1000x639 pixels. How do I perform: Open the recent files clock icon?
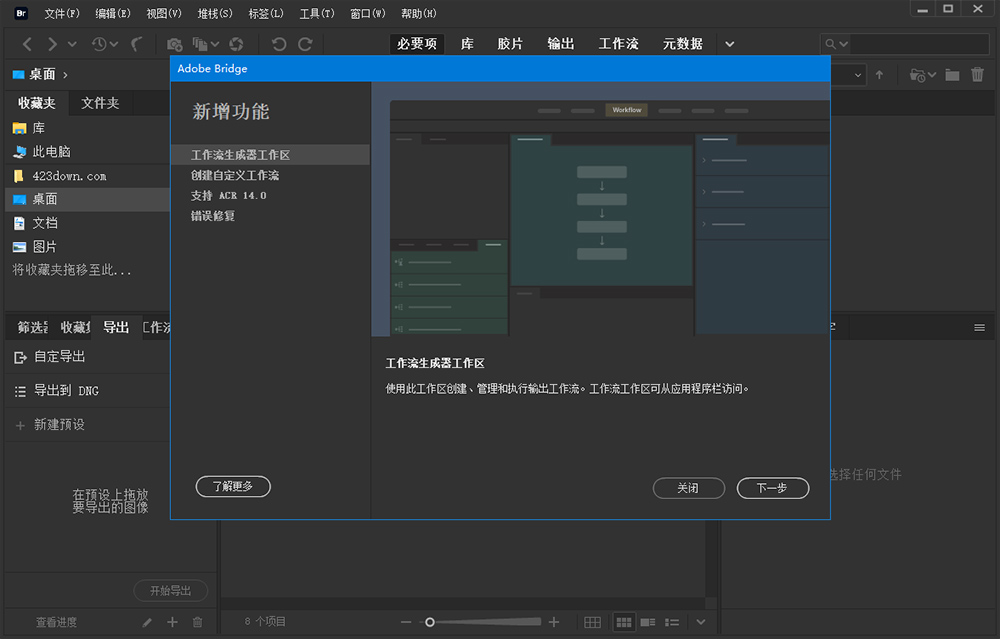point(100,44)
